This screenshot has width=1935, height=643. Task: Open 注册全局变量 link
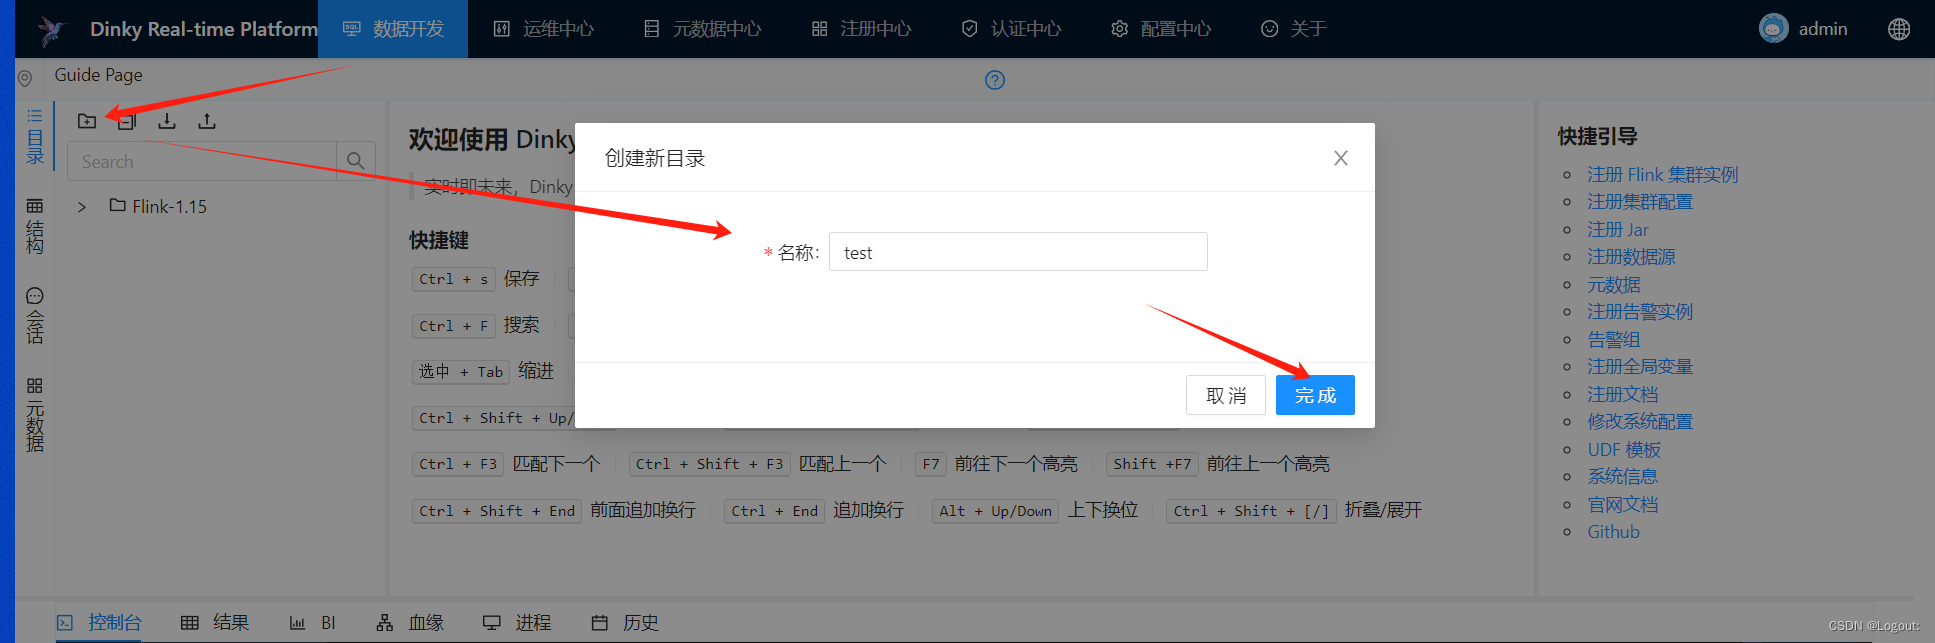[x=1640, y=367]
